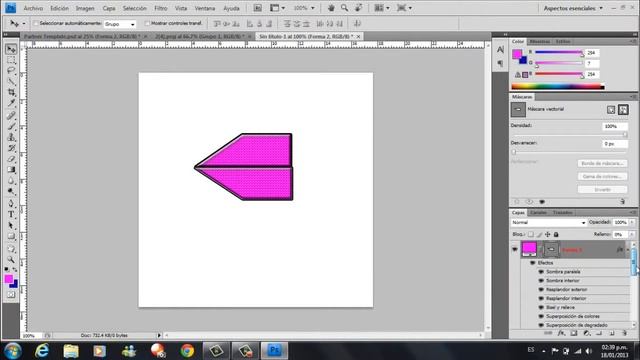The image size is (640, 360).
Task: Select the Horizontal Type tool
Action: tap(11, 214)
